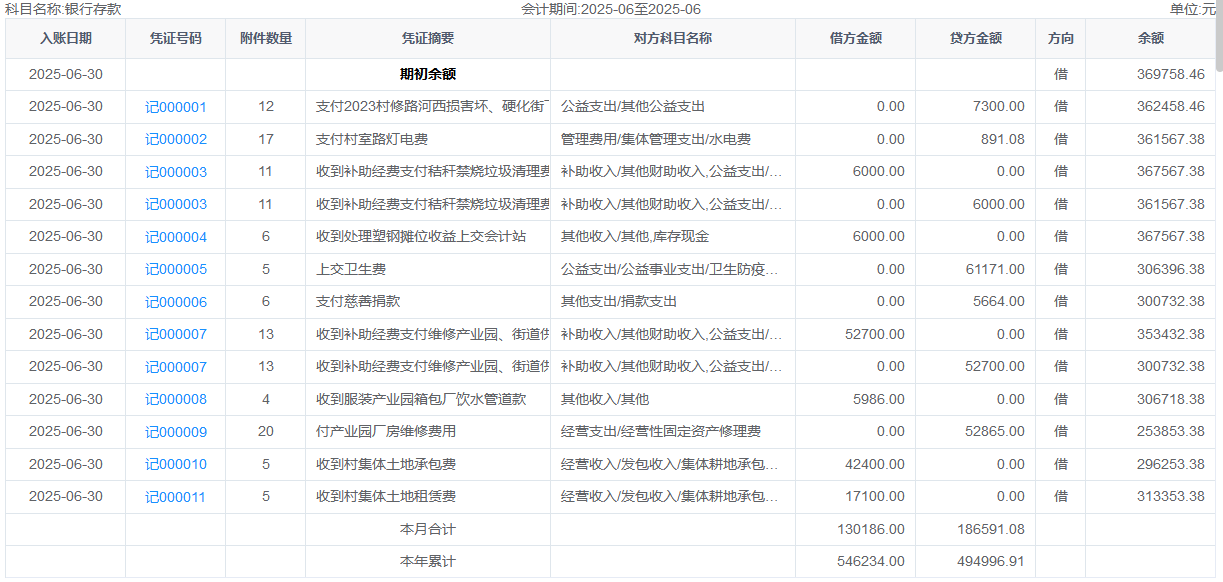Open voucher link 记000001
1223x582 pixels.
tap(175, 107)
